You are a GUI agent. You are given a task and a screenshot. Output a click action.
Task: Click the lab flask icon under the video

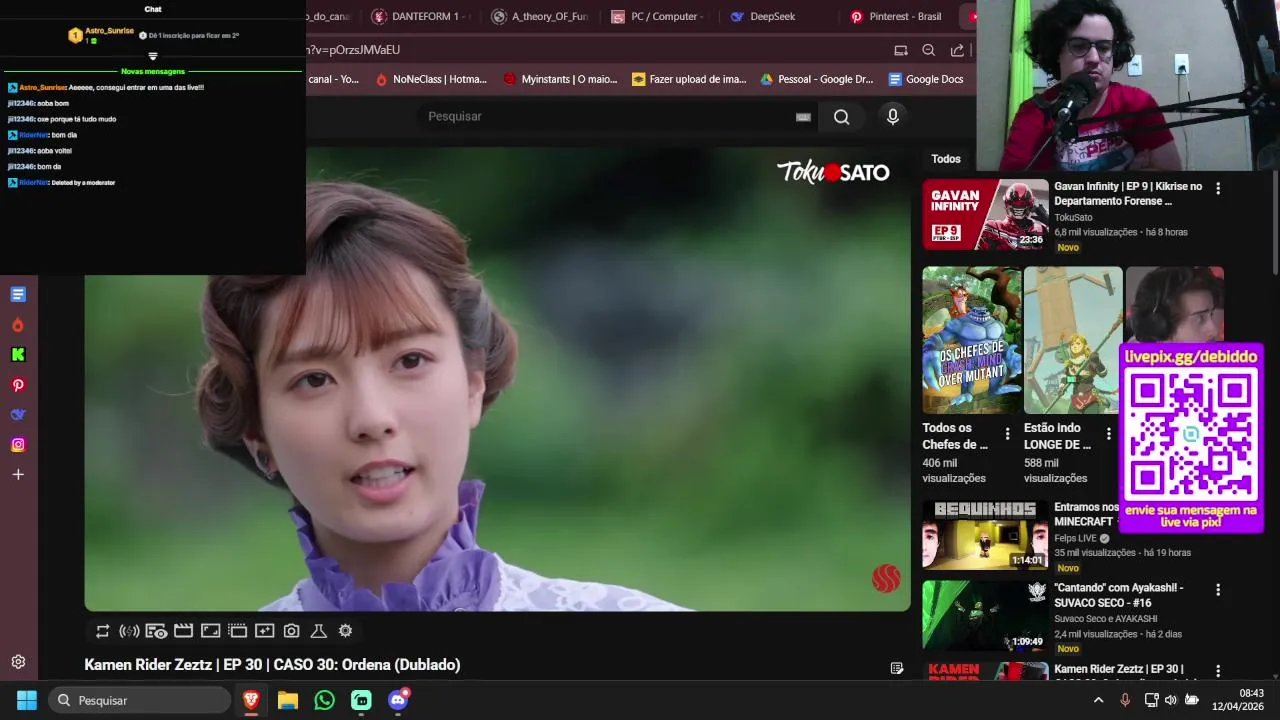pos(318,631)
